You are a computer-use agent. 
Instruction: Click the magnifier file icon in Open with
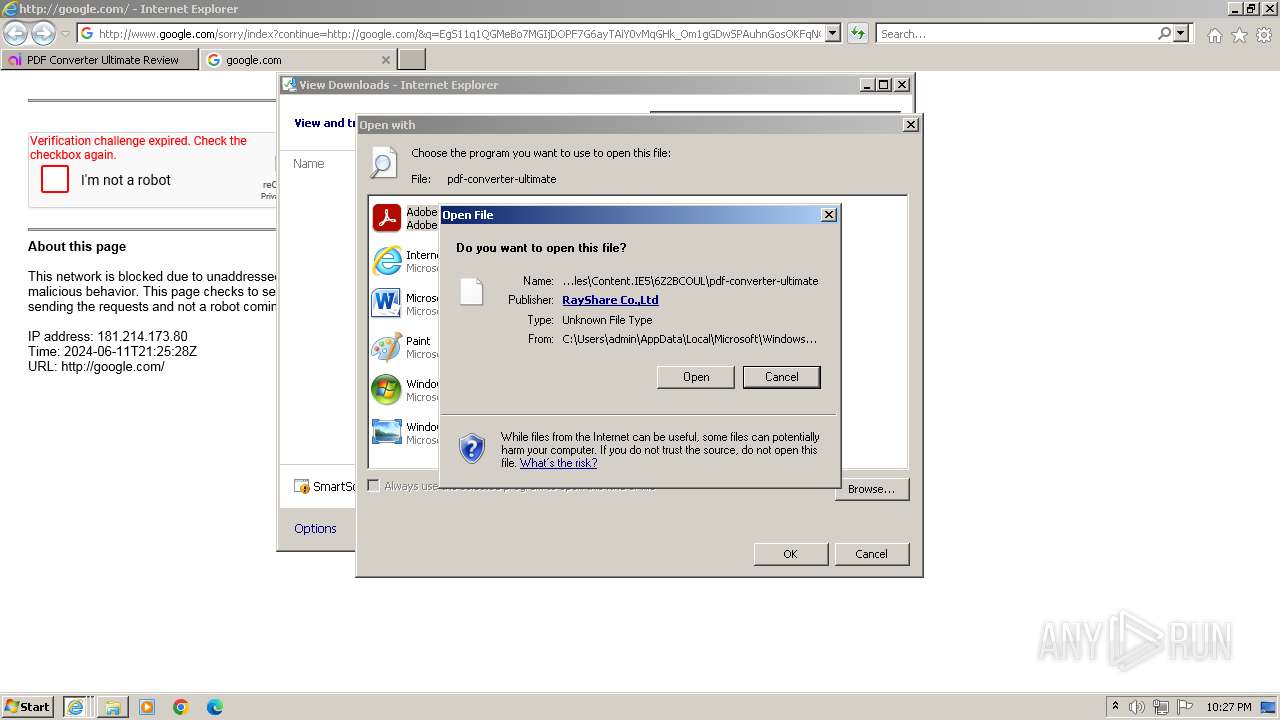coord(384,163)
